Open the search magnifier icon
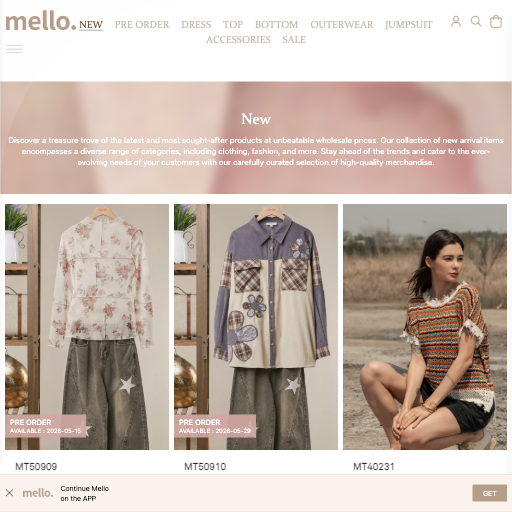Viewport: 512px width, 512px height. click(476, 22)
